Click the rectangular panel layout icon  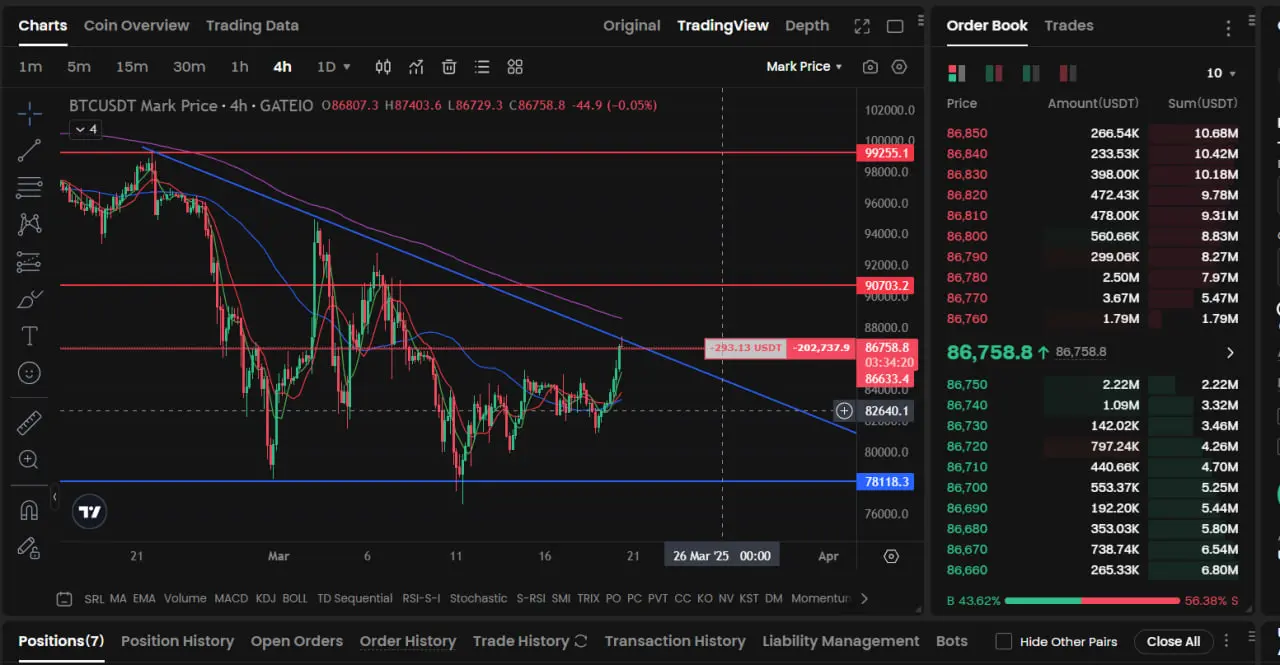pos(895,26)
